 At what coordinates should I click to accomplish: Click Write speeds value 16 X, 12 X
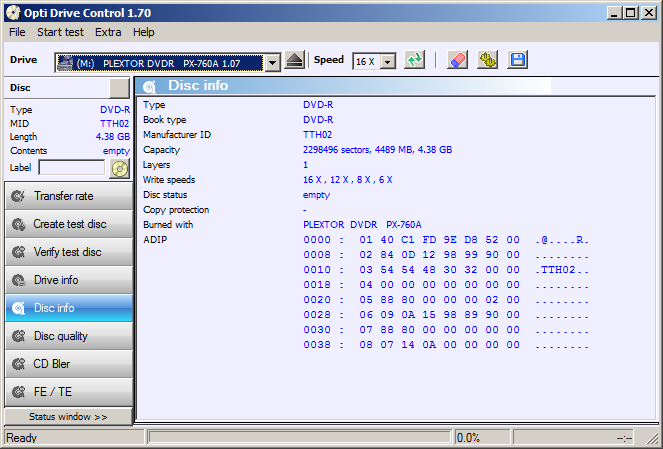tap(348, 180)
